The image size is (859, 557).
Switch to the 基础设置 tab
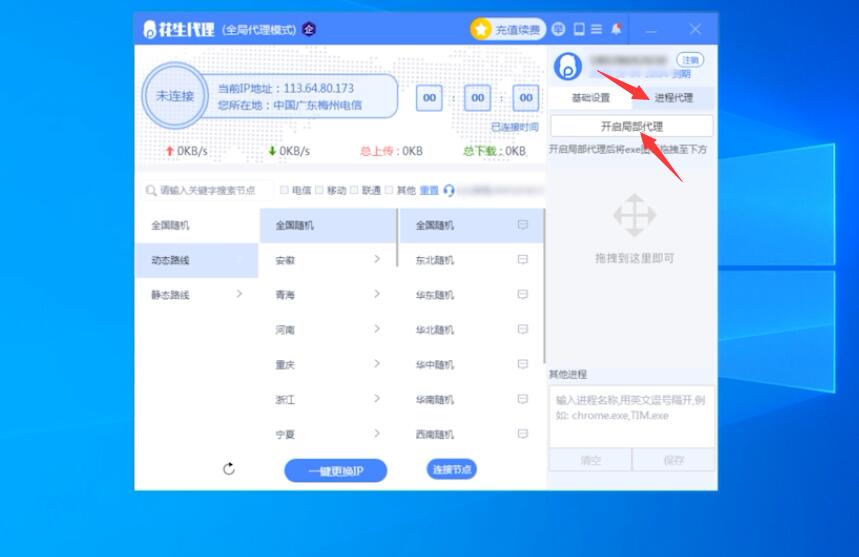click(590, 98)
